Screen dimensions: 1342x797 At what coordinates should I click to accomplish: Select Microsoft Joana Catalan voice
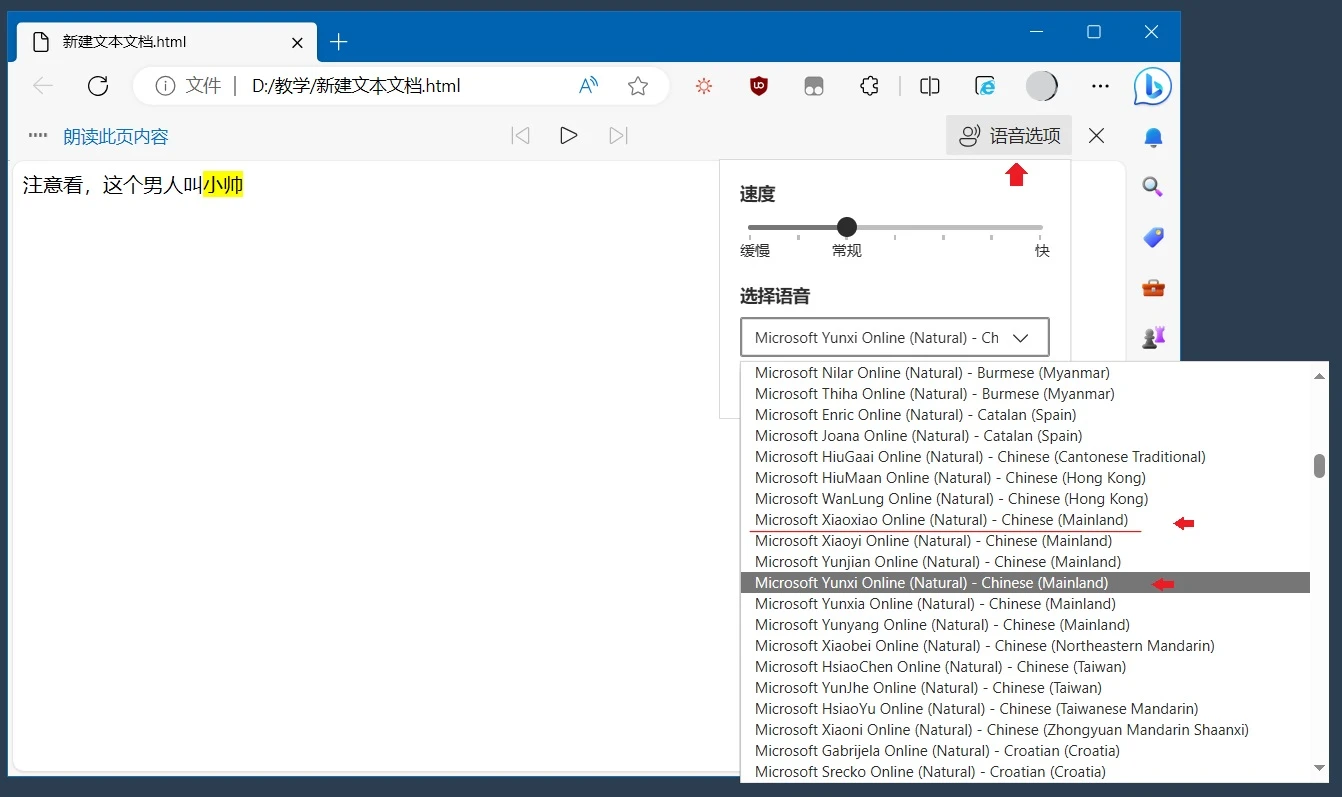1025,436
